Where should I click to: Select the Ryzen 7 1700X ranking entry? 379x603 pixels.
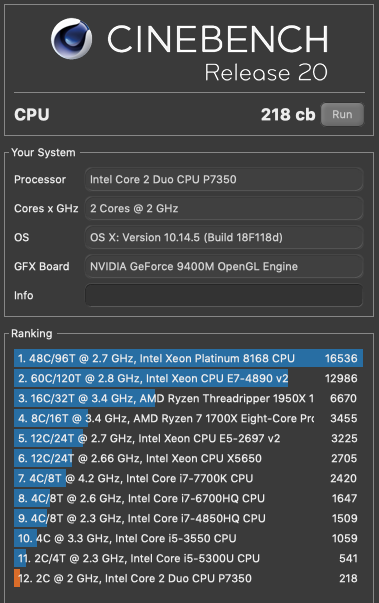pos(188,418)
